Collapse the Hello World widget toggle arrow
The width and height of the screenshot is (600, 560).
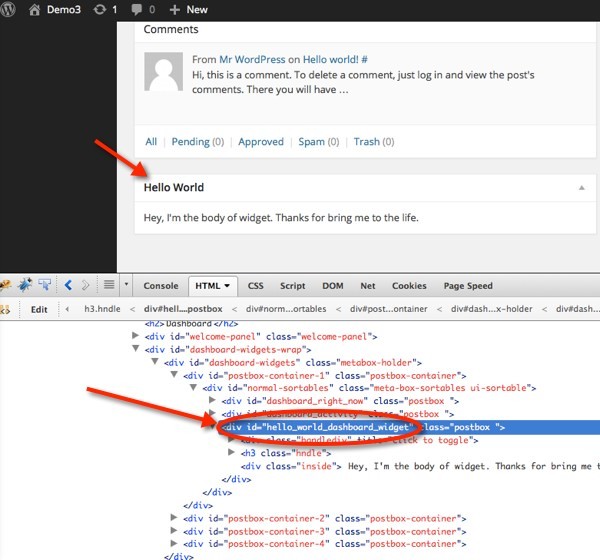[x=582, y=188]
